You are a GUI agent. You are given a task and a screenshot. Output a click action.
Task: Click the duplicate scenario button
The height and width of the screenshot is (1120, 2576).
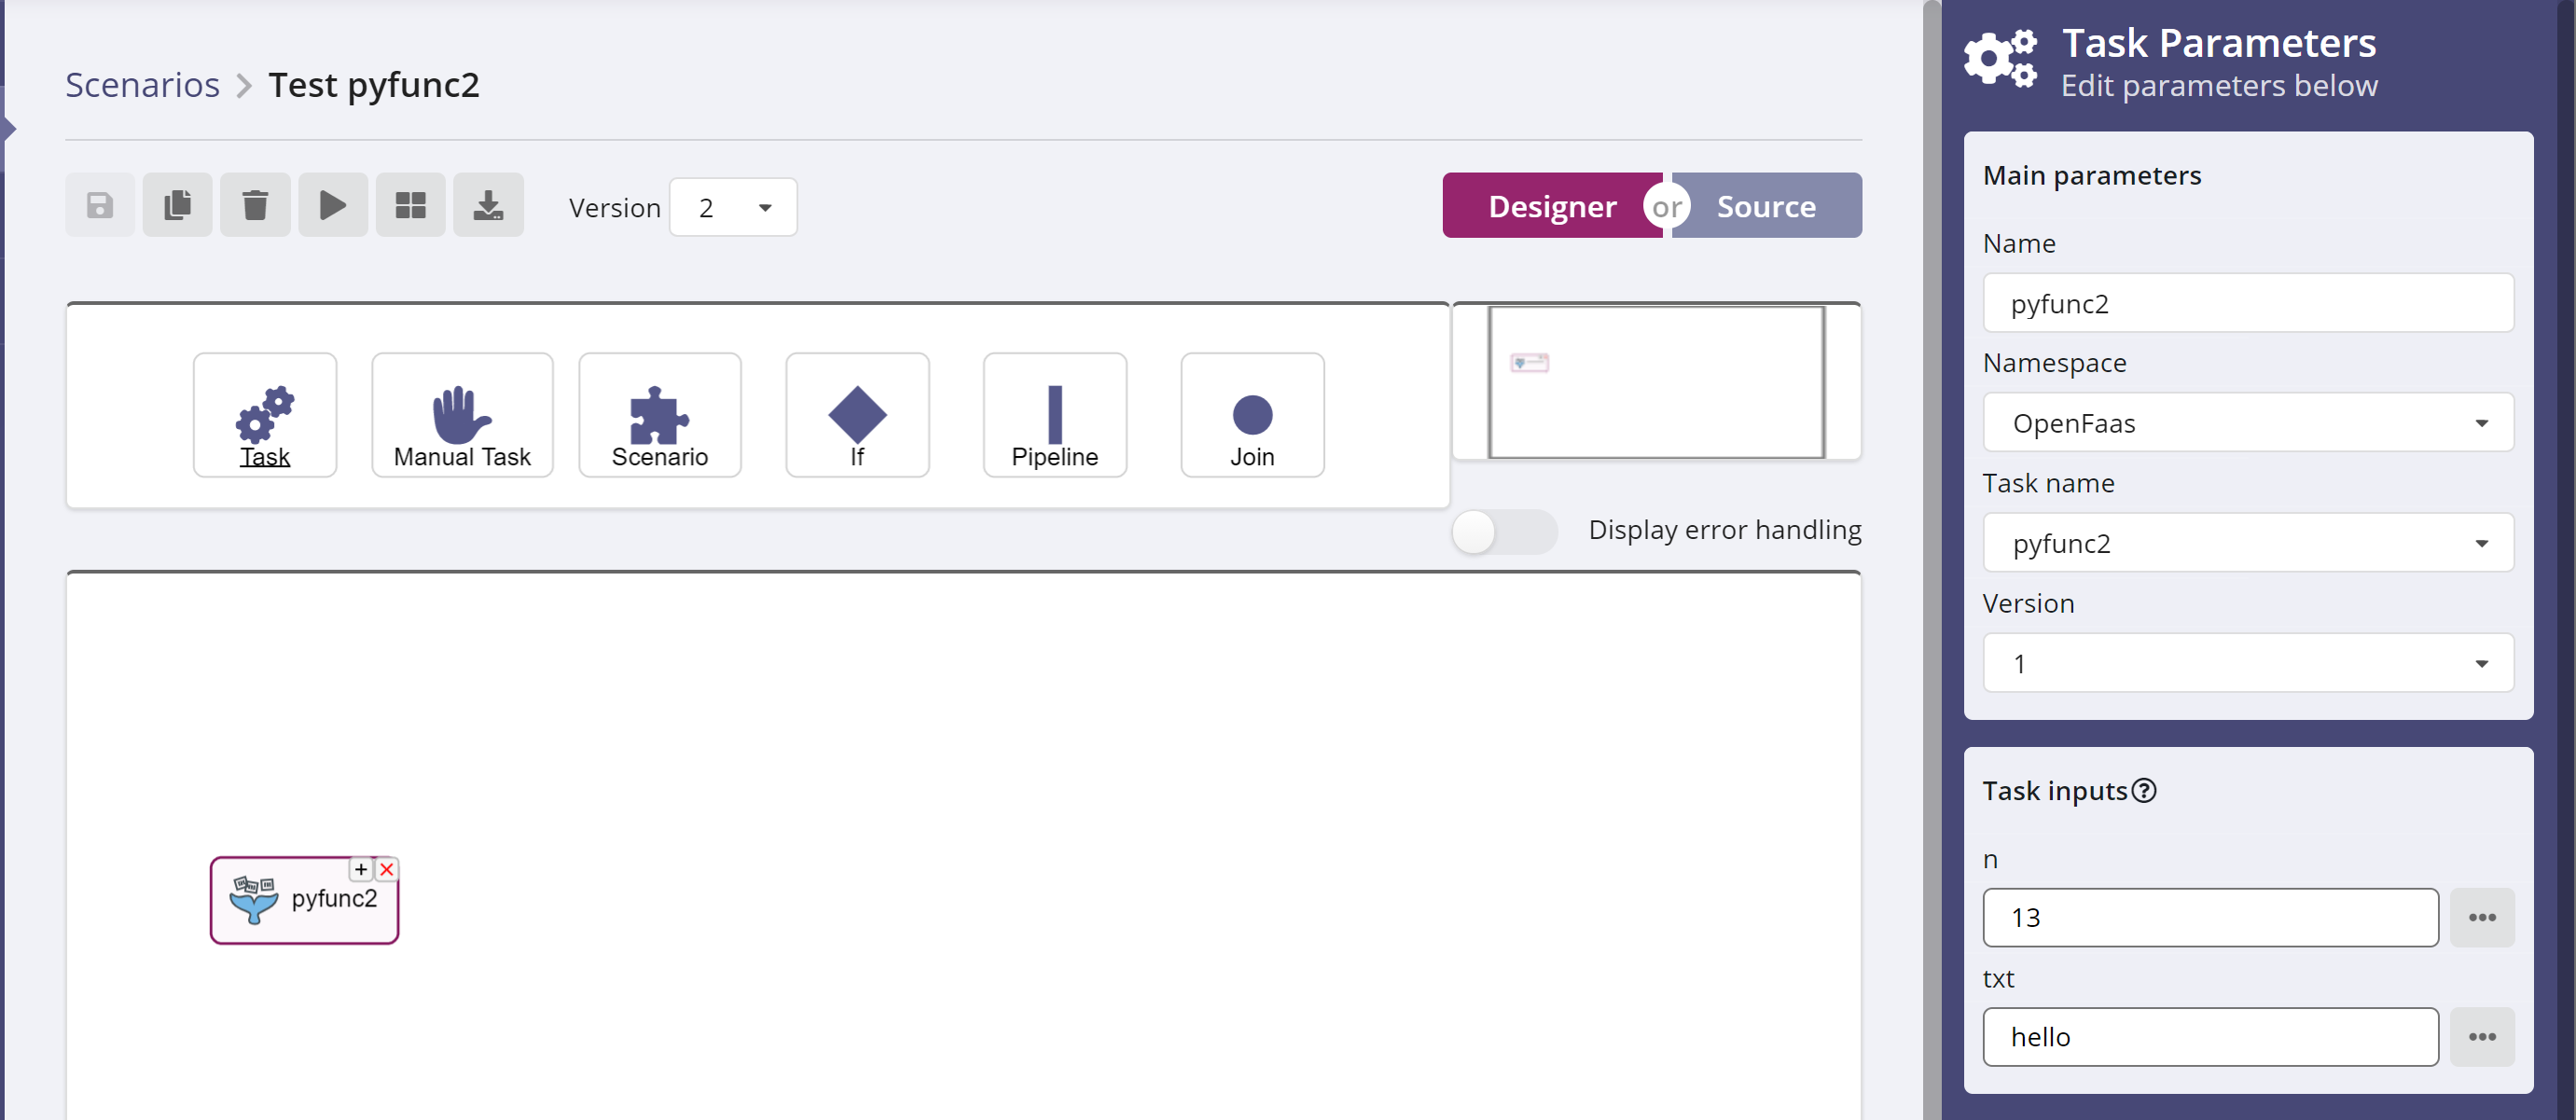pos(177,205)
